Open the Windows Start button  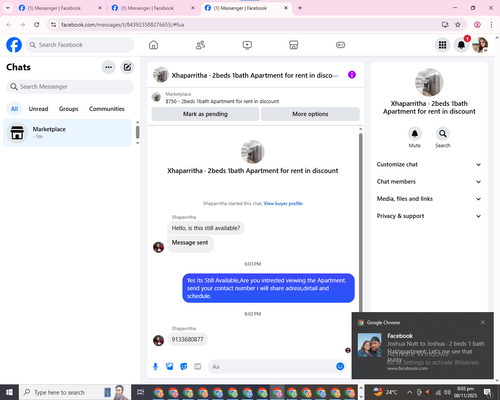pyautogui.click(x=9, y=392)
